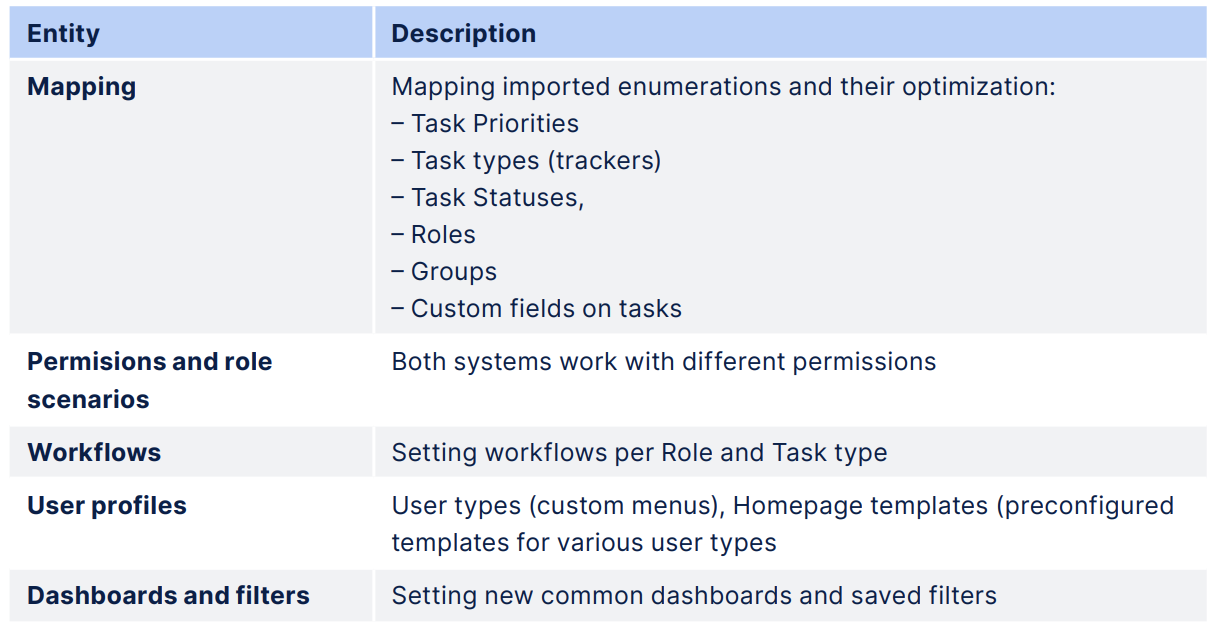Click the Mapping imported enumerations line
This screenshot has width=1212, height=622.
click(722, 87)
